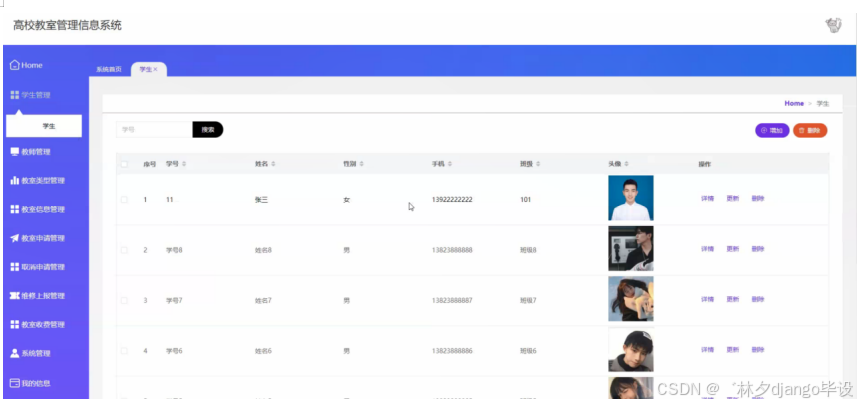Click 更新 for row 姓名8

coord(732,249)
